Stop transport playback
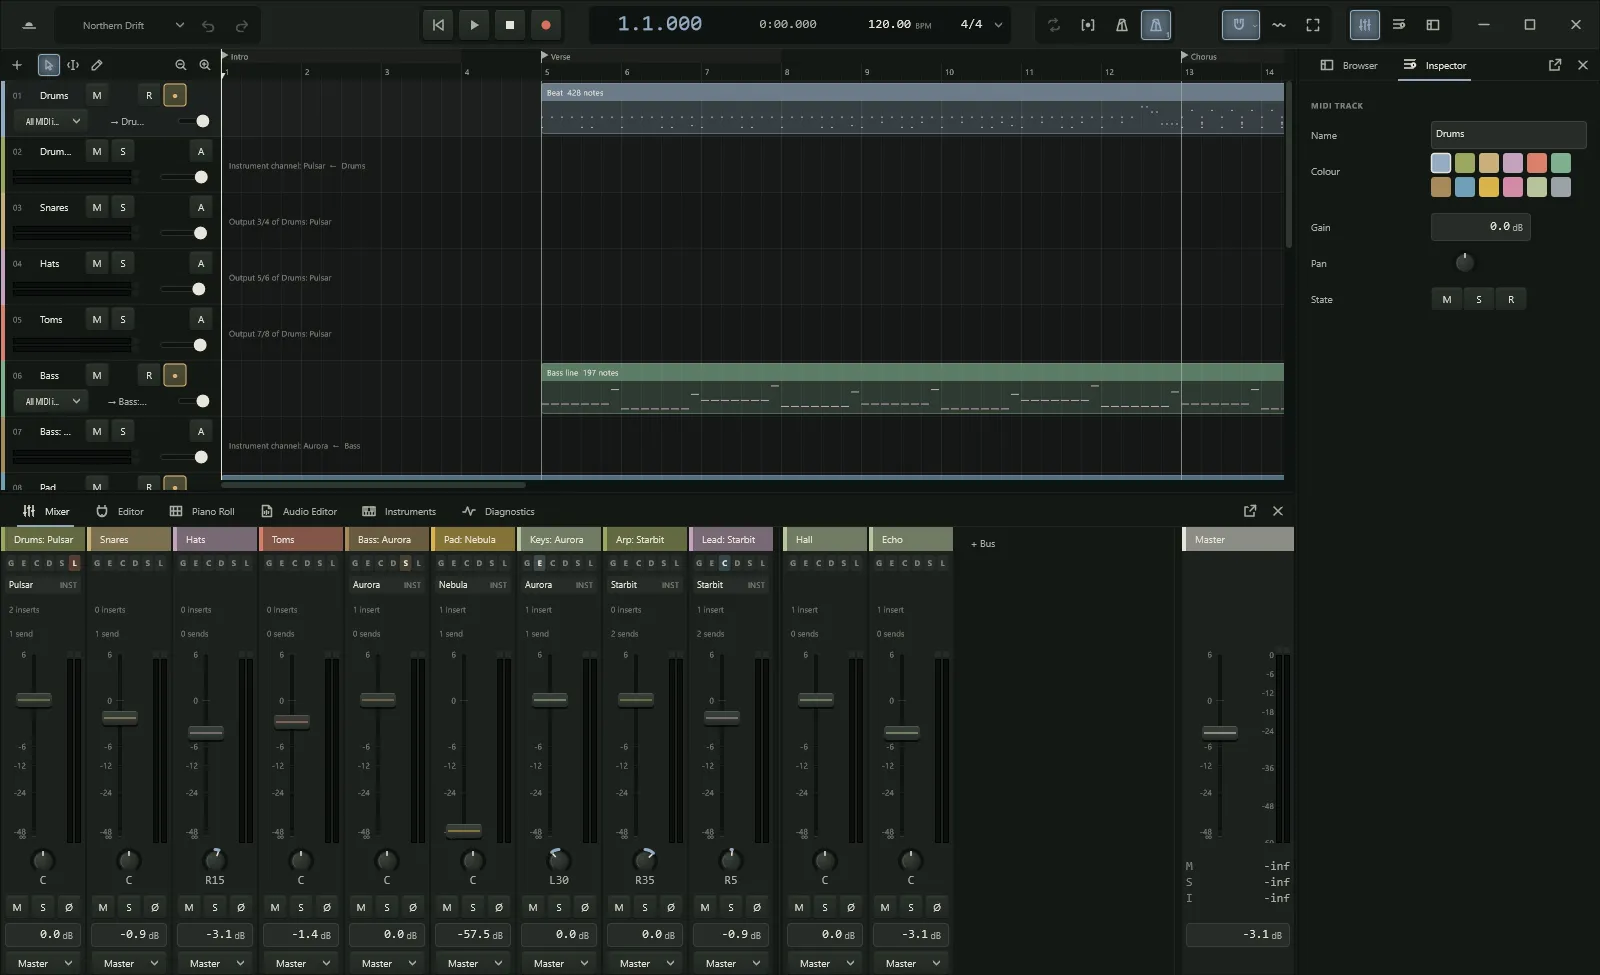This screenshot has height=975, width=1600. [x=510, y=25]
